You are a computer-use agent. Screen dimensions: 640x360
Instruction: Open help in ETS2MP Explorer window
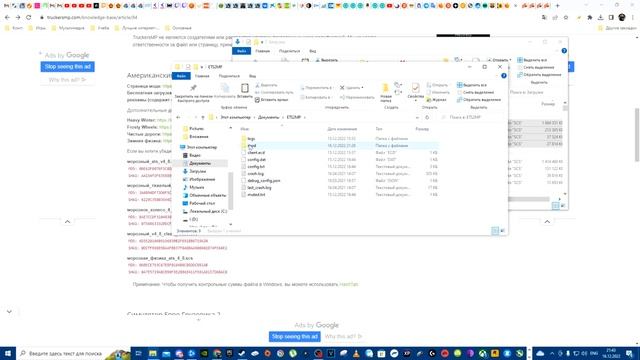(x=504, y=76)
